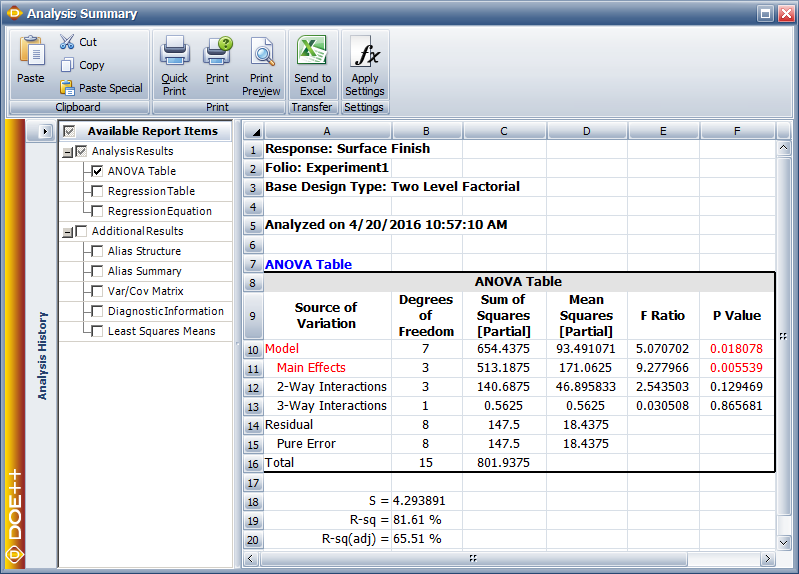Click the vertical scrollbar's up arrow

click(783, 148)
